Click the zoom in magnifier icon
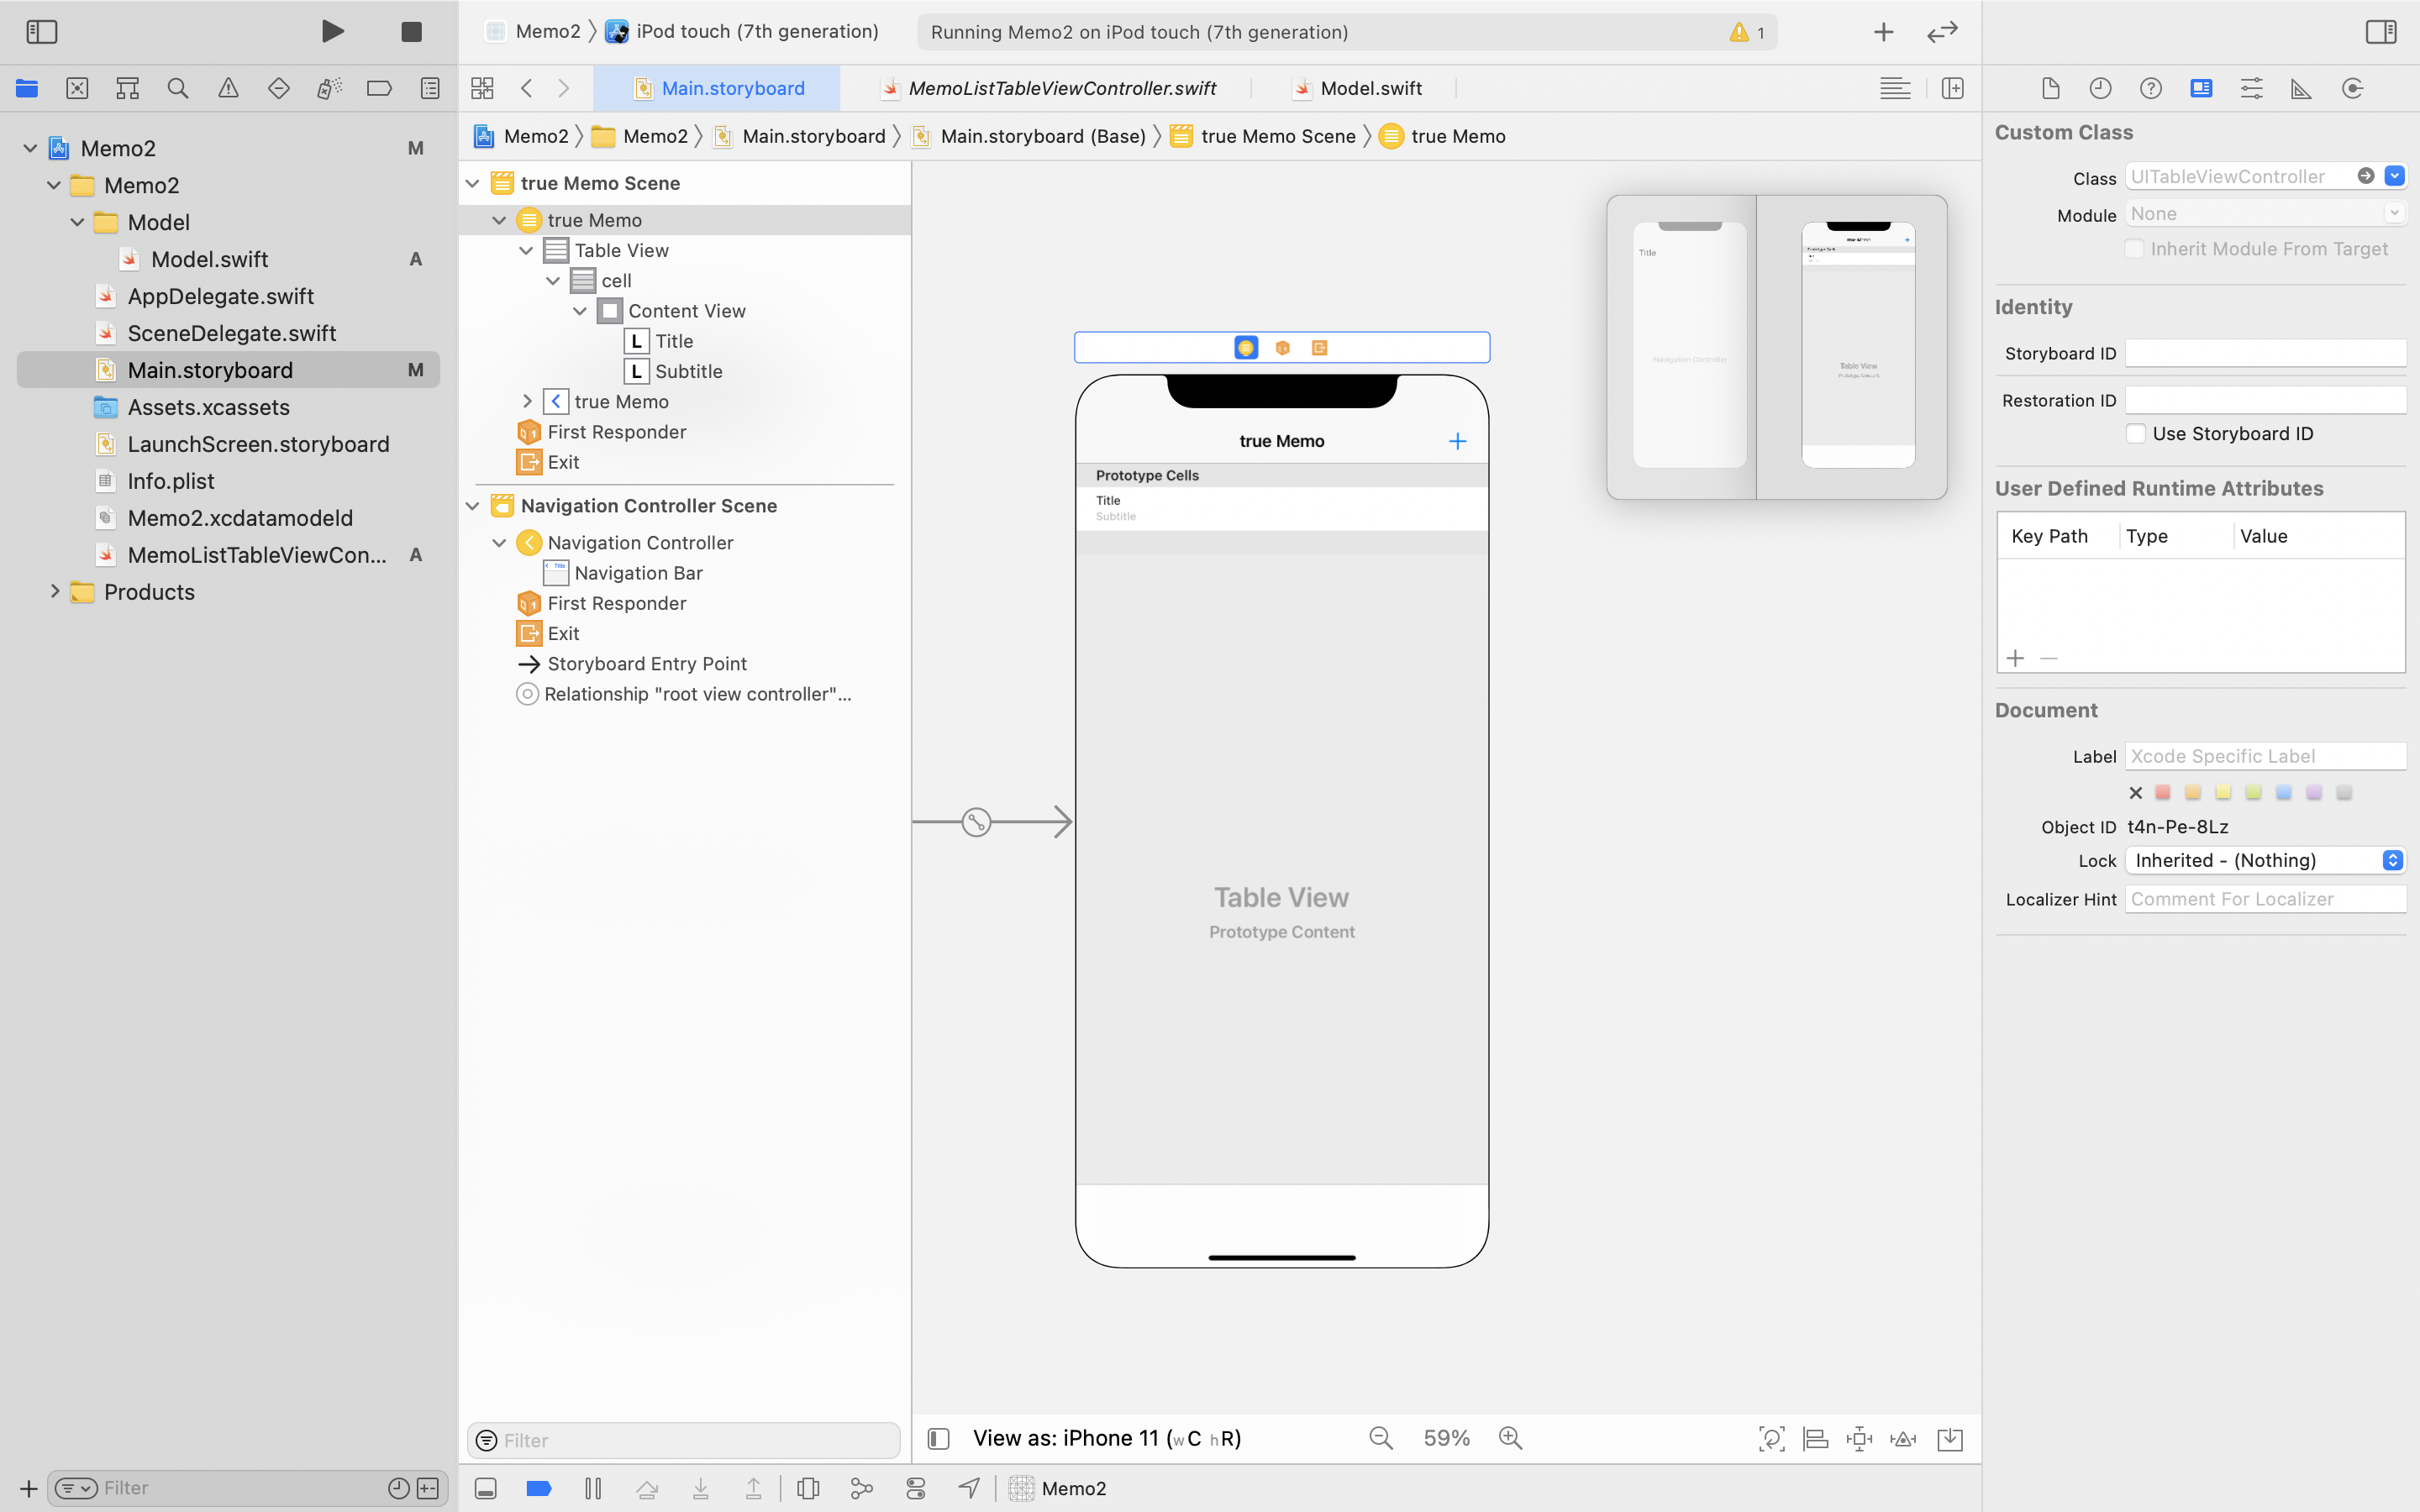 (x=1510, y=1438)
